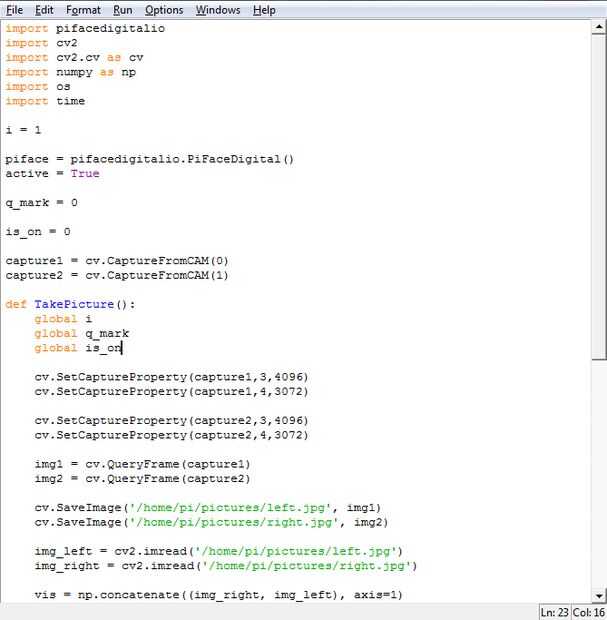Open the Windows menu

[218, 10]
